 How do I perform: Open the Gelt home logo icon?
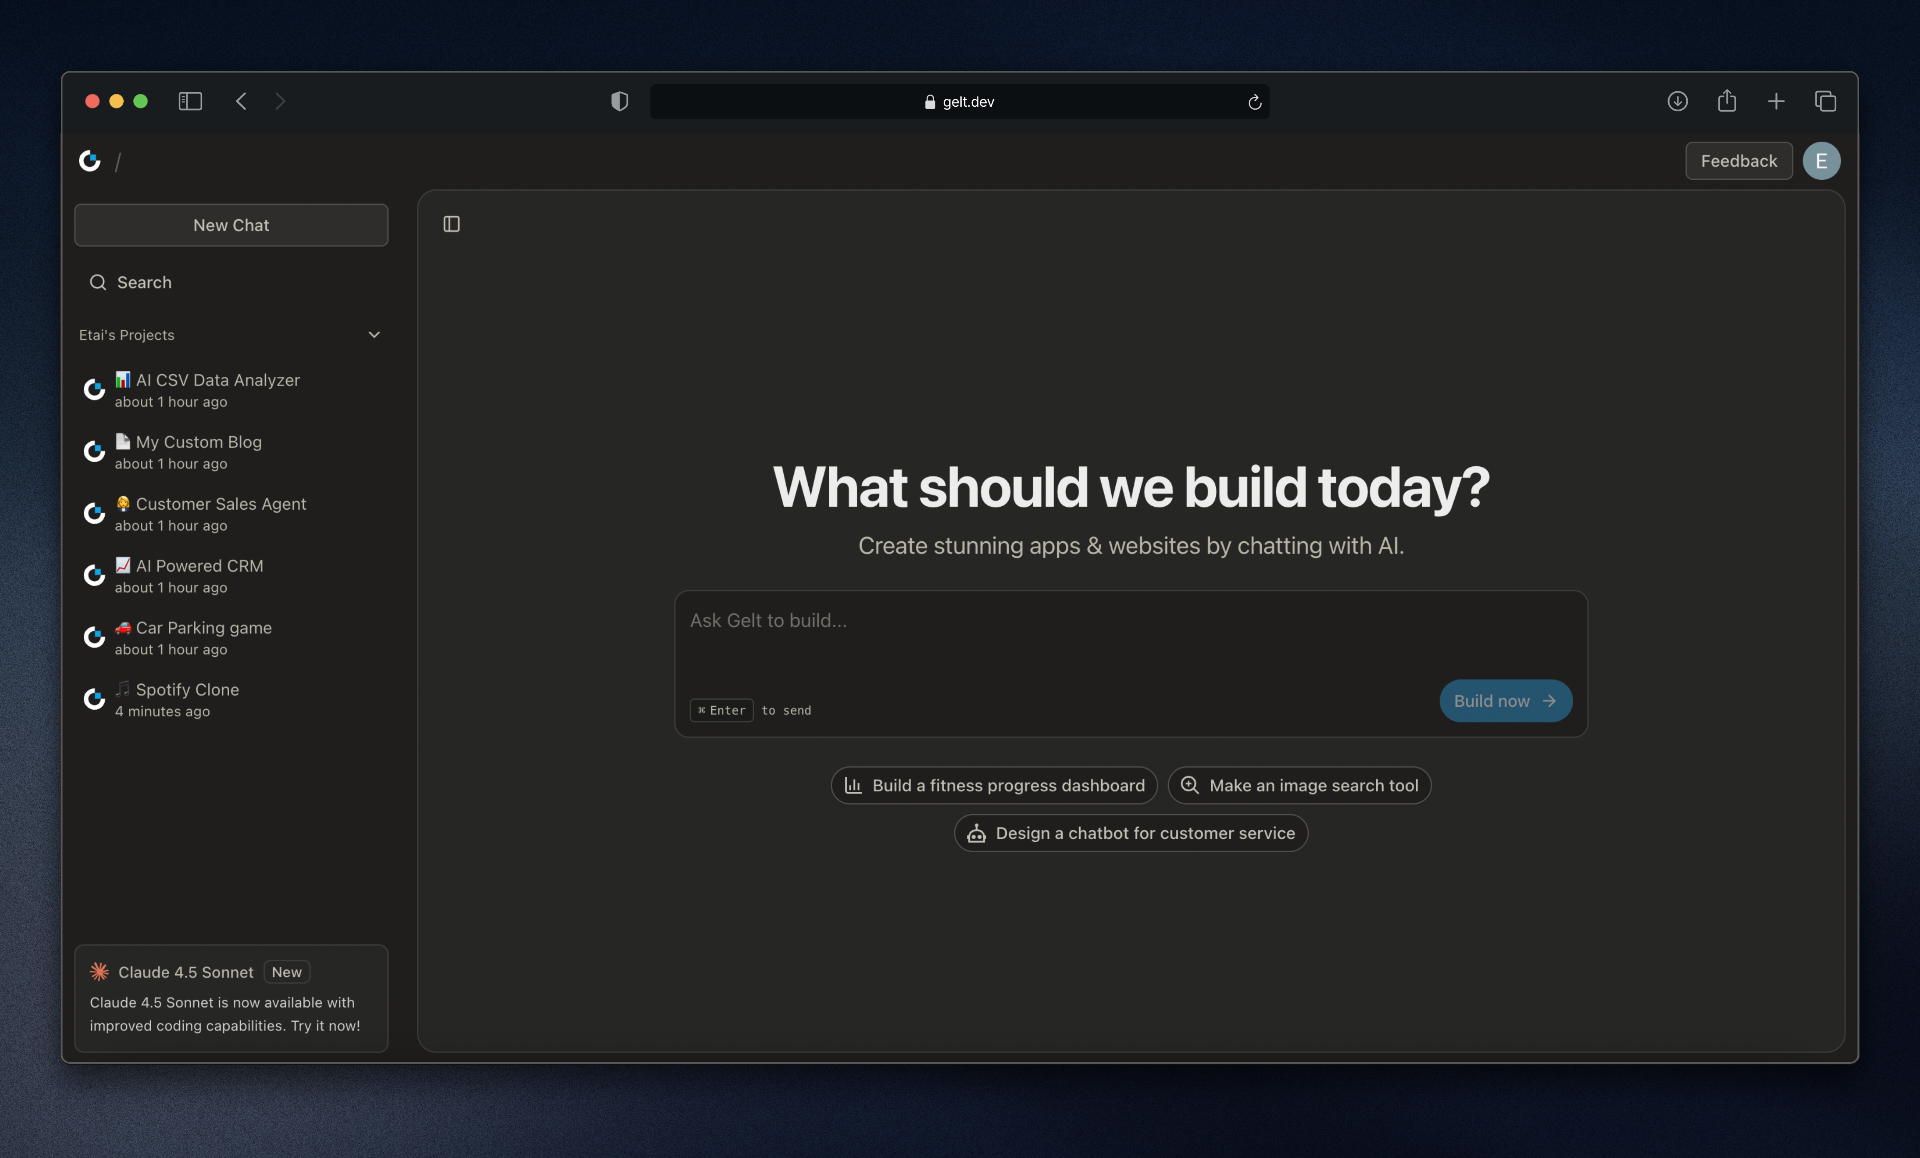[90, 161]
